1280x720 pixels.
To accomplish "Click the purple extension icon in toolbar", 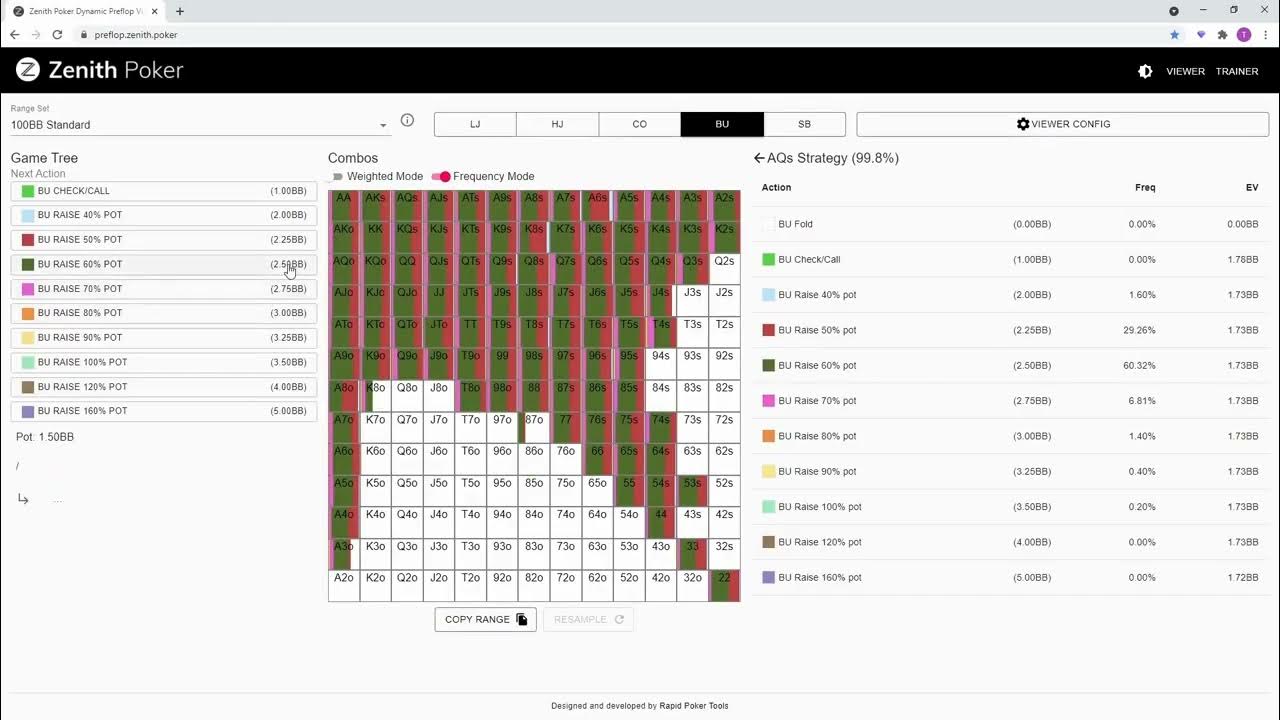I will 1201,34.
